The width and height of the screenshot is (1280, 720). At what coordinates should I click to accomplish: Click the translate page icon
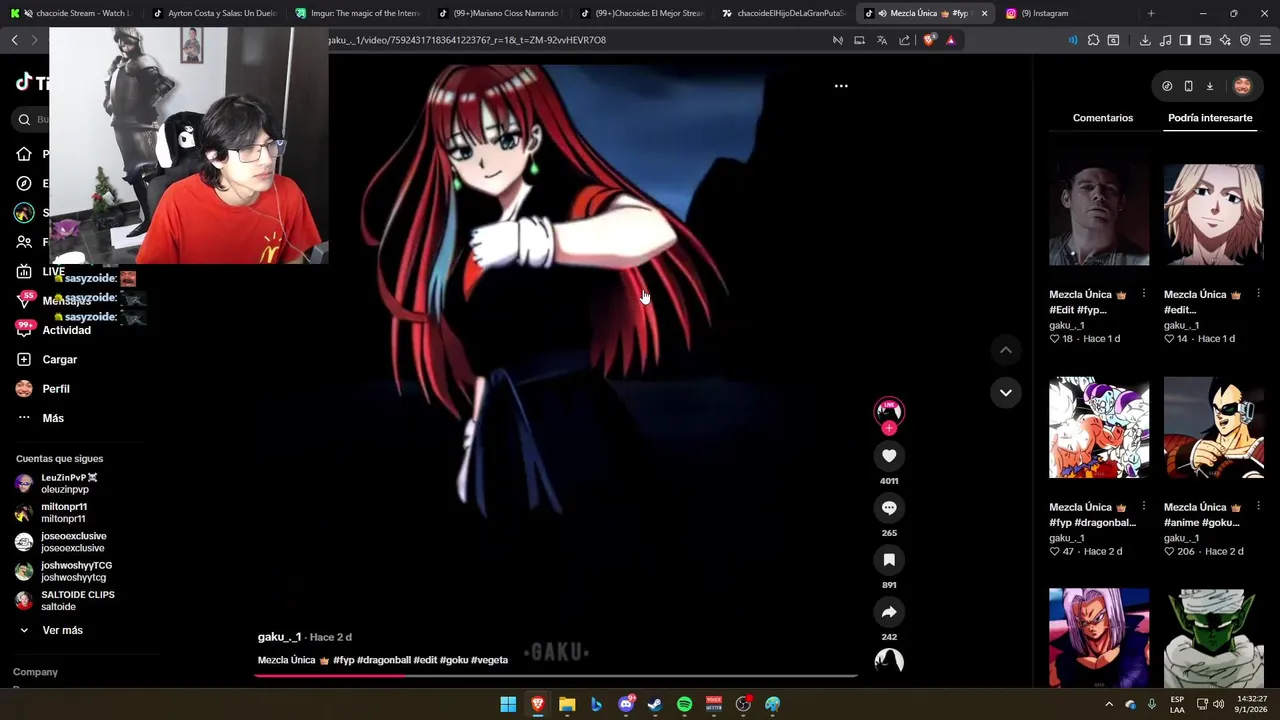882,40
